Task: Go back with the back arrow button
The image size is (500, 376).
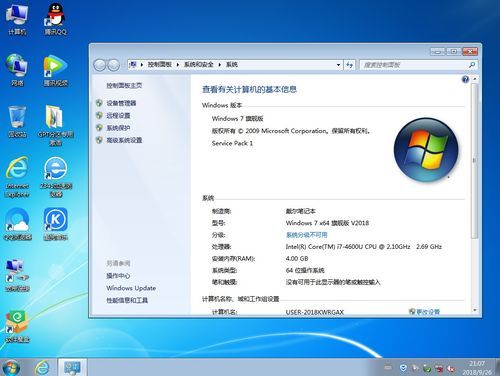Action: [x=100, y=65]
